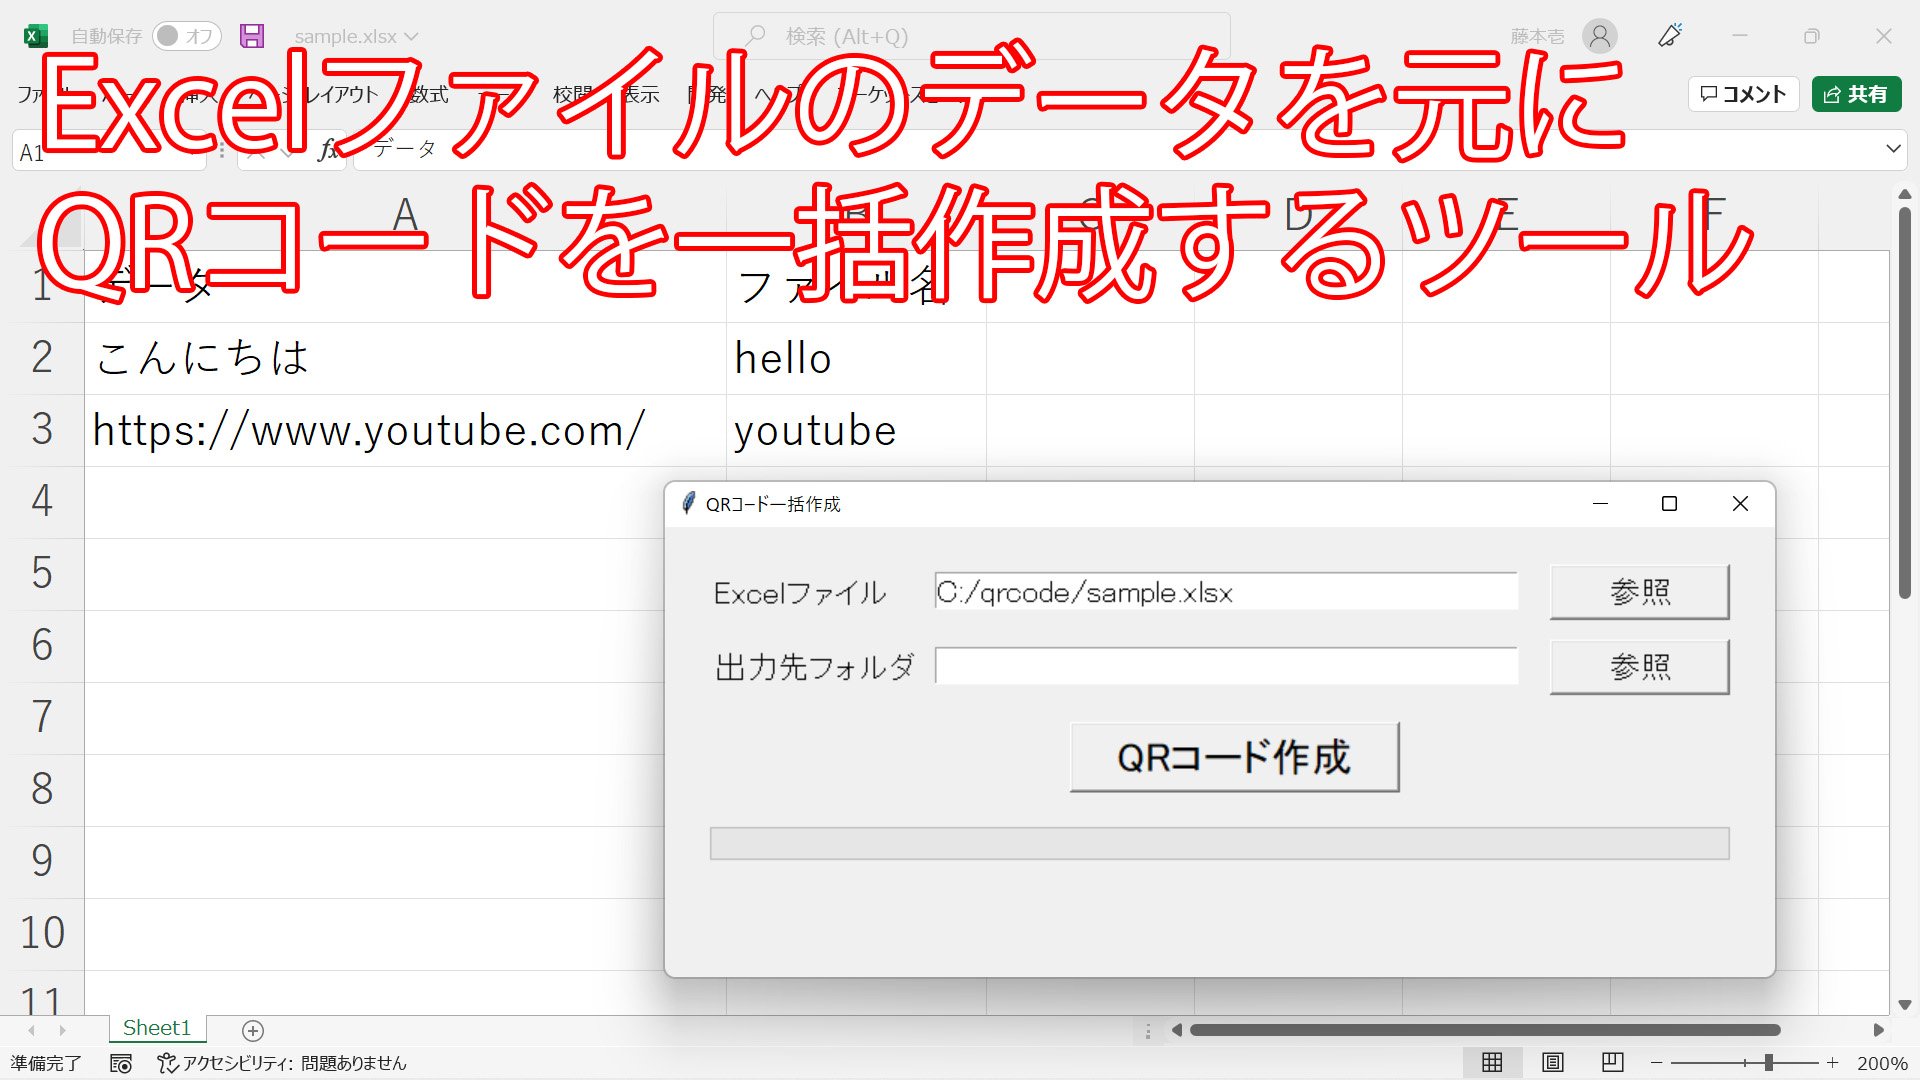Switch to Normal view icon
1920x1080 pixels.
(1492, 1063)
